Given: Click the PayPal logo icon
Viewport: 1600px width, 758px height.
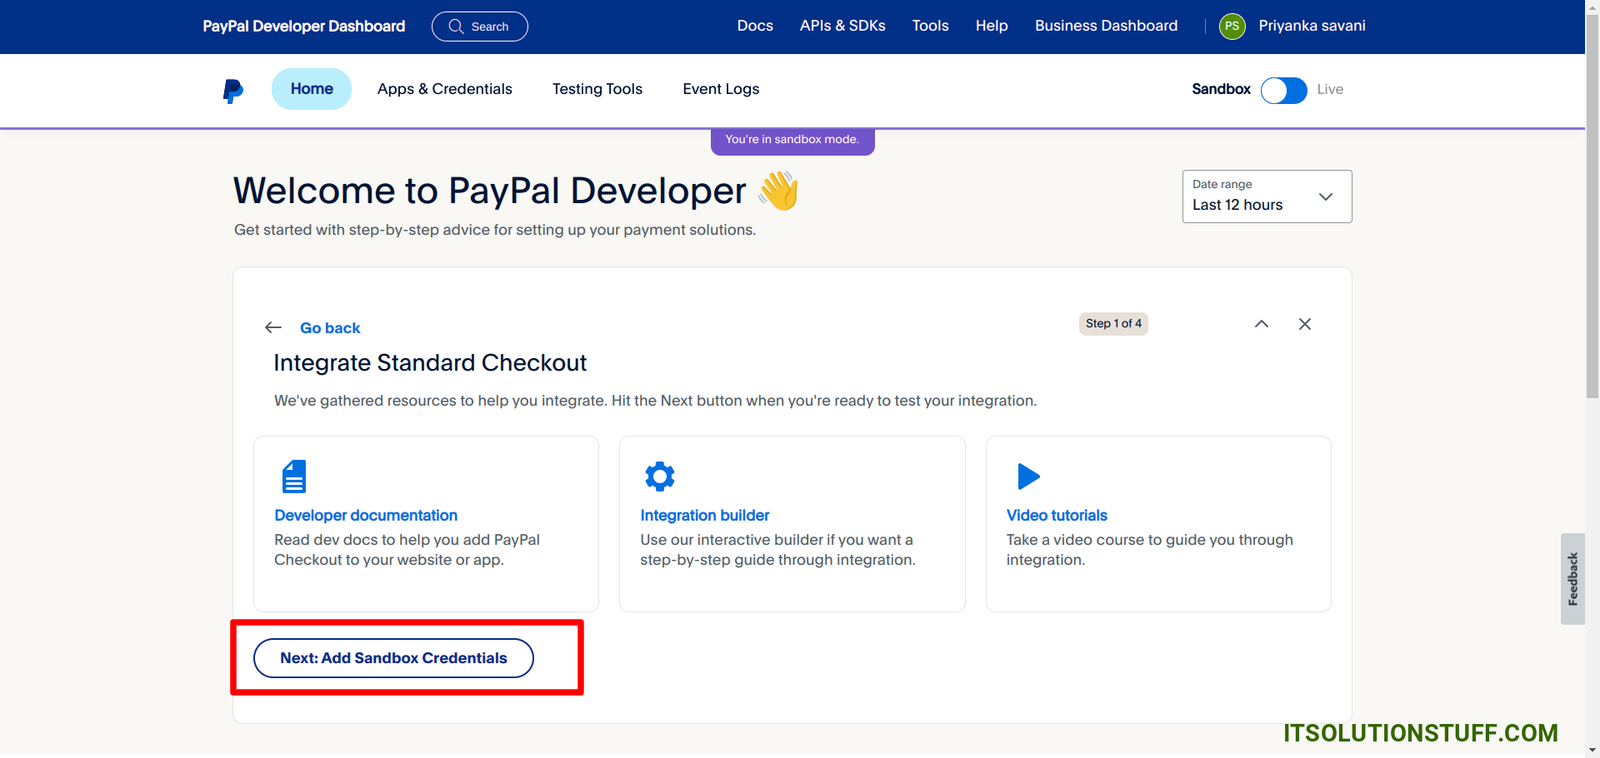Looking at the screenshot, I should point(233,91).
